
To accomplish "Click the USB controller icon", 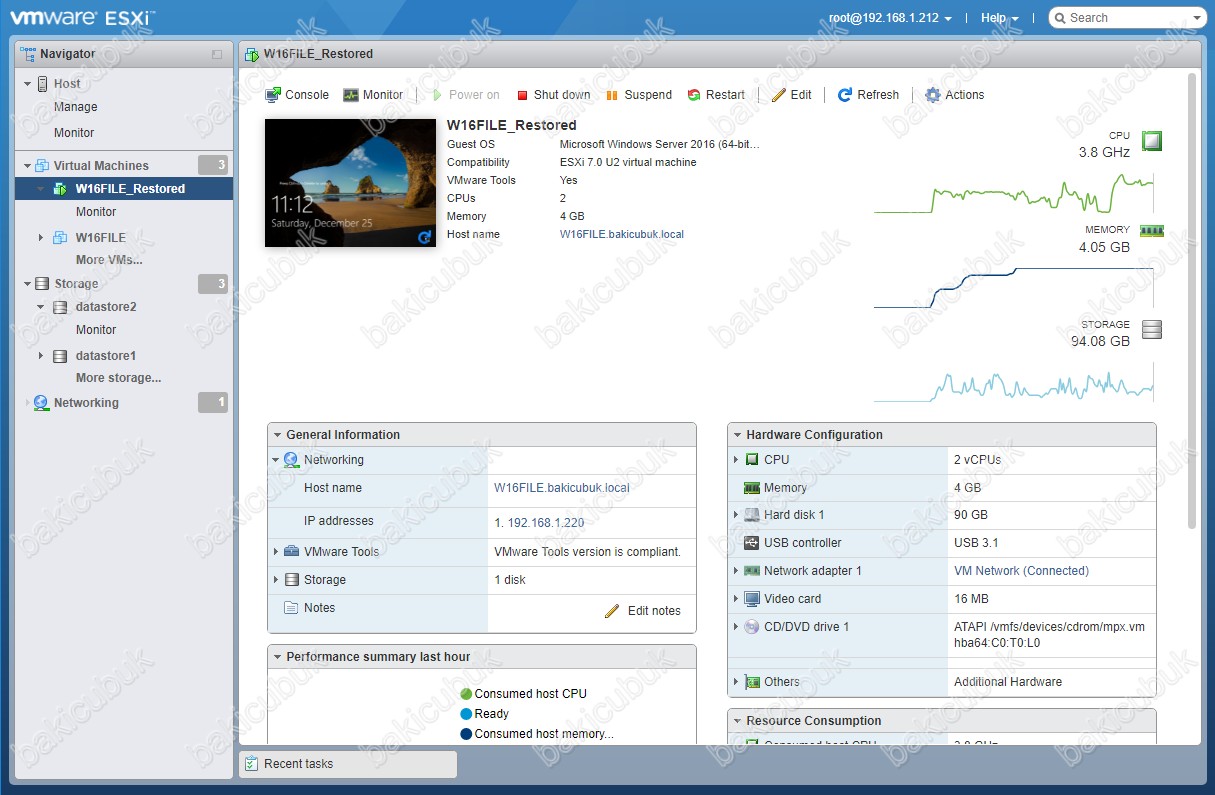I will click(752, 543).
